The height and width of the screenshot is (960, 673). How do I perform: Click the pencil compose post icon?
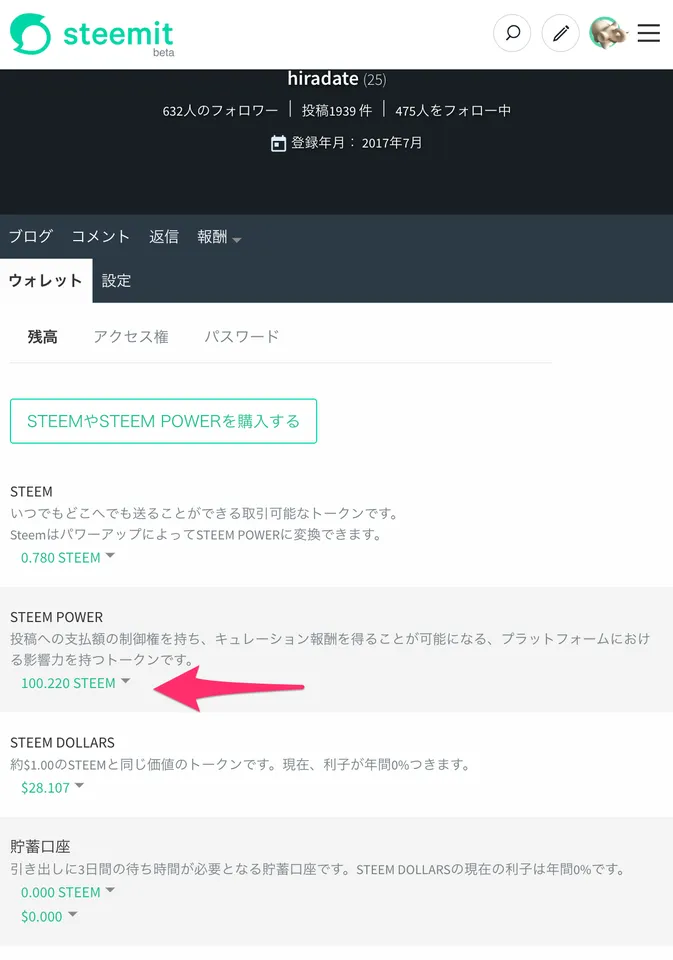pos(560,32)
